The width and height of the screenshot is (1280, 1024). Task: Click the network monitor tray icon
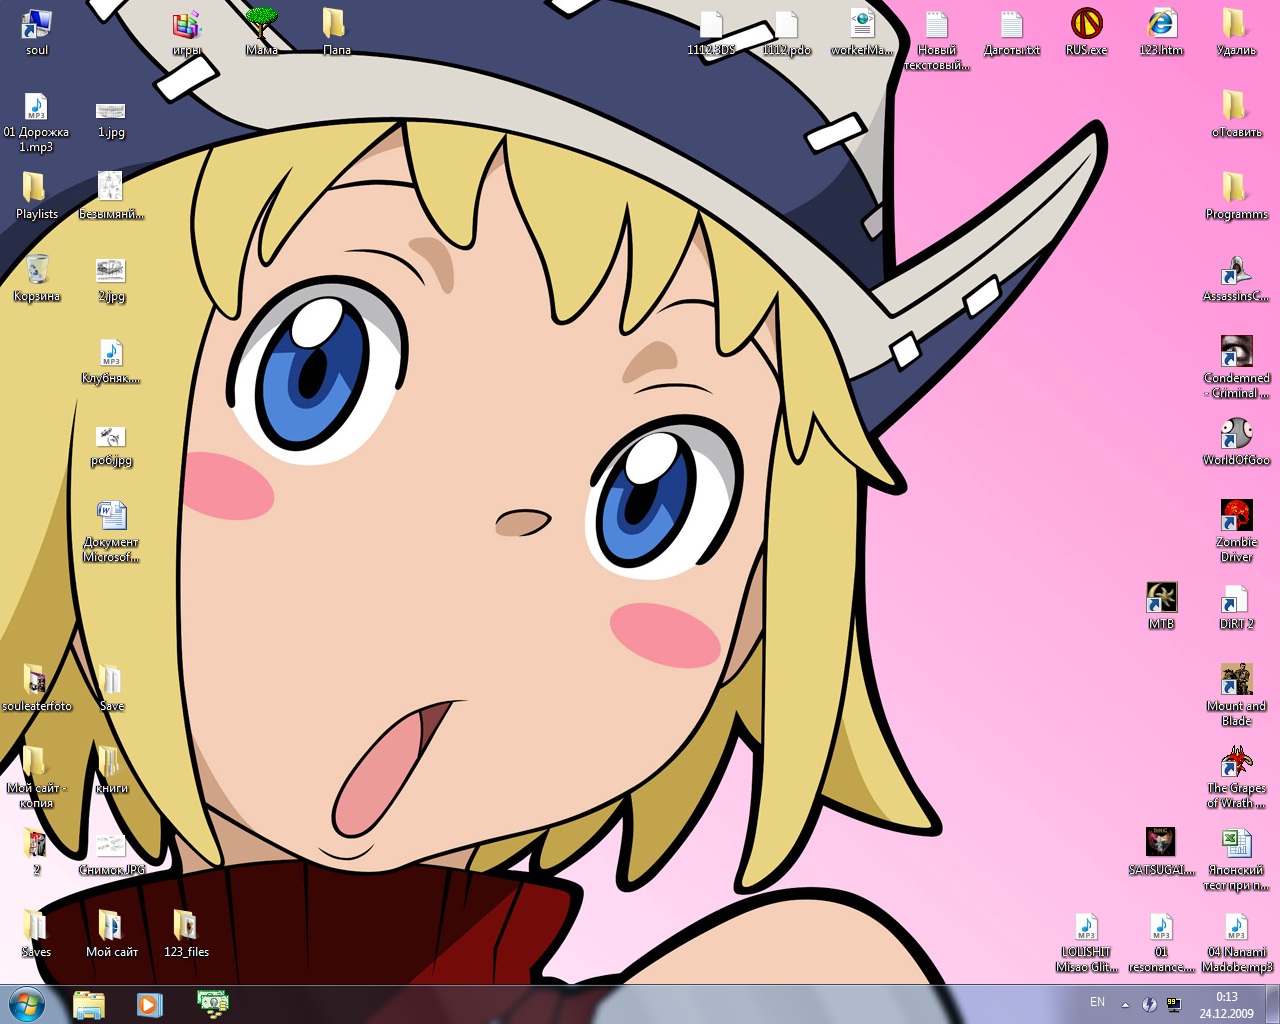pos(1173,1005)
